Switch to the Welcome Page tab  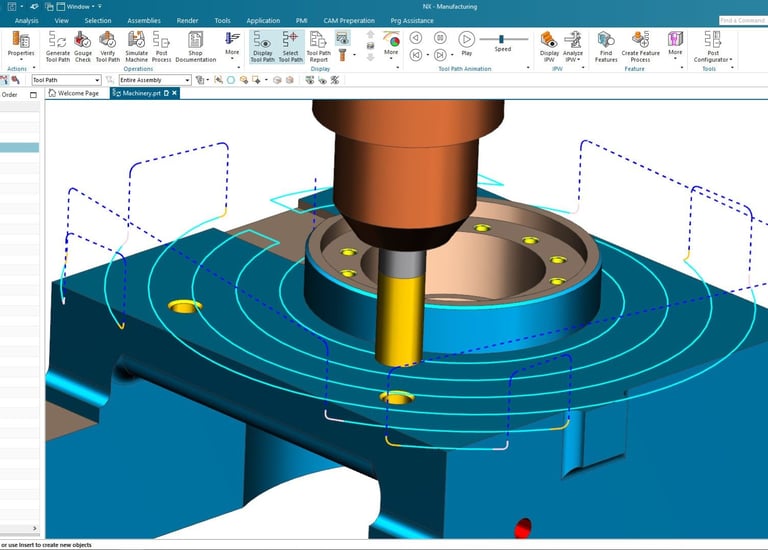pyautogui.click(x=74, y=93)
